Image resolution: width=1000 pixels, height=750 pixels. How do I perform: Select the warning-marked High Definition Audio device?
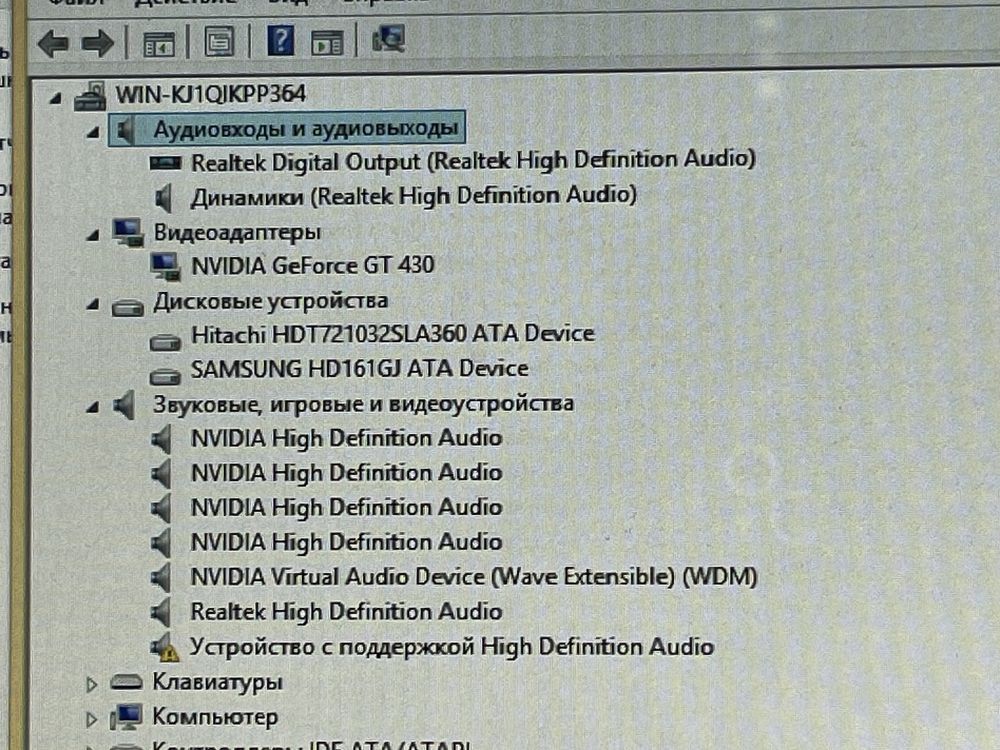click(x=451, y=647)
